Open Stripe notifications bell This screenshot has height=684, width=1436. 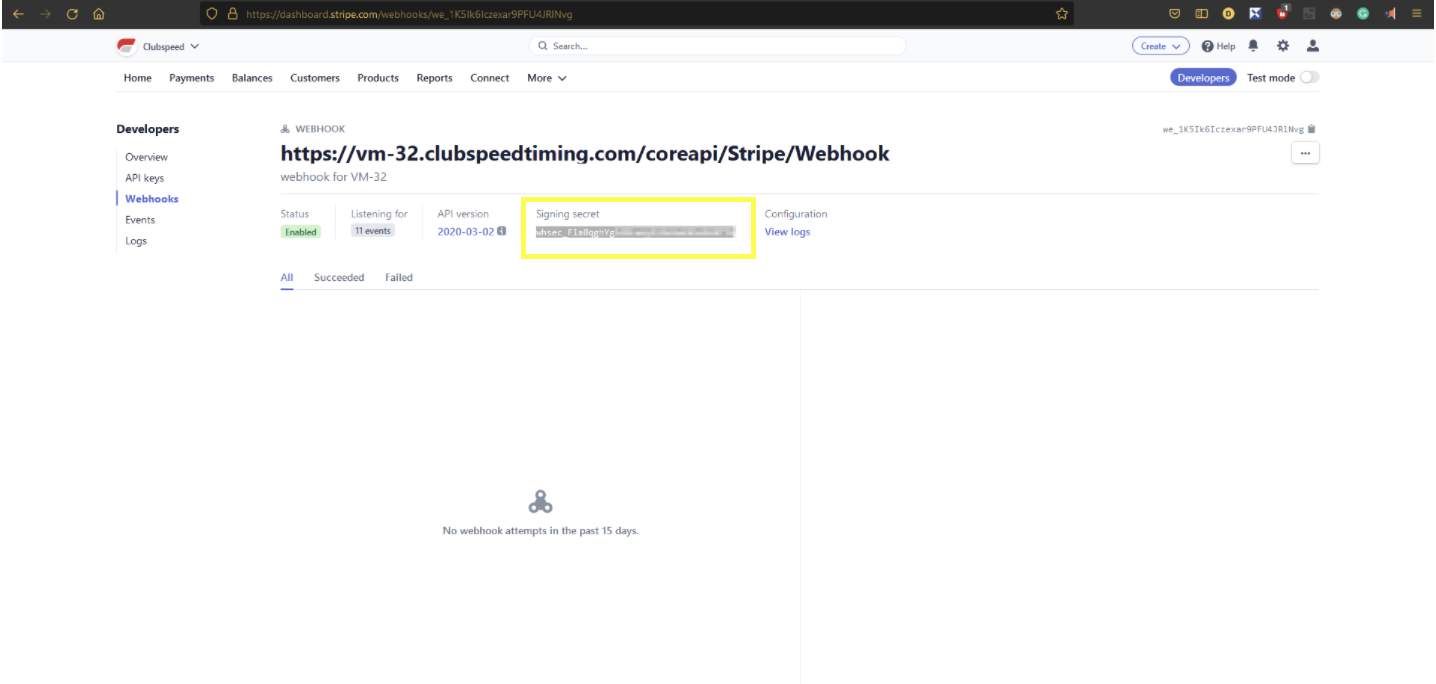[1253, 46]
